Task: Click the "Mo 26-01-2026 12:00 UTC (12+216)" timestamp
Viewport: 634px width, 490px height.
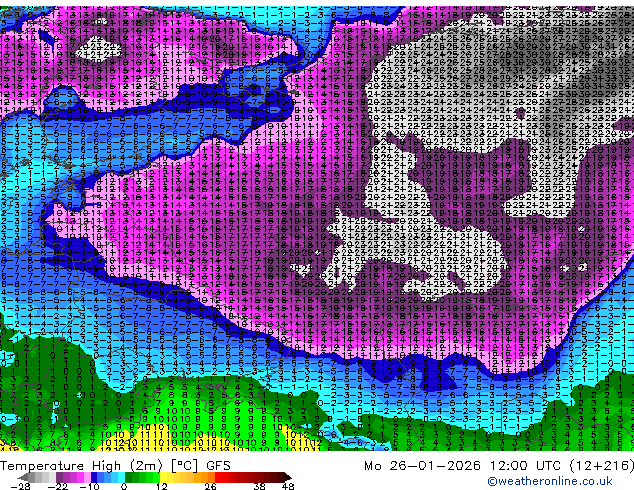Action: pyautogui.click(x=499, y=466)
